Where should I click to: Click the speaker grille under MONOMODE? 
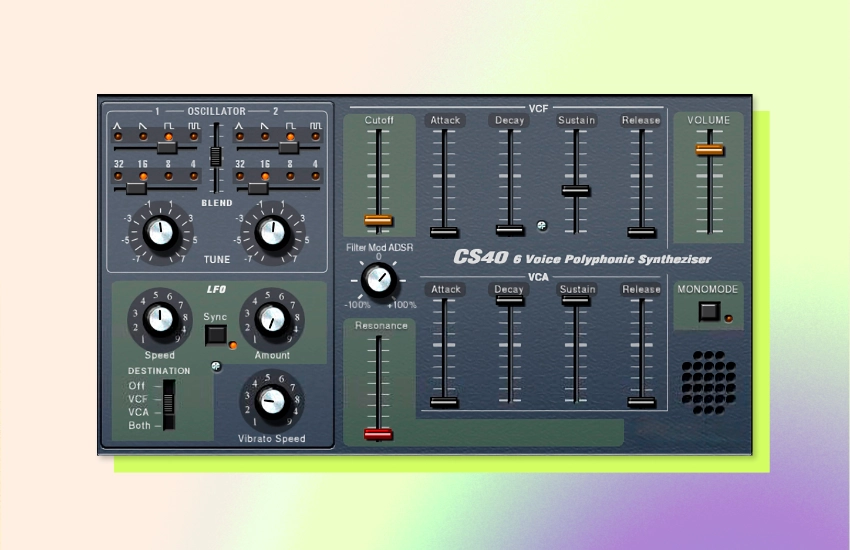709,383
